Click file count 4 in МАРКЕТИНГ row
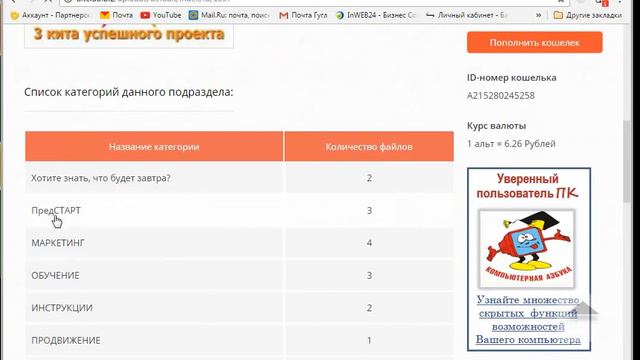This screenshot has height=360, width=640. (369, 243)
